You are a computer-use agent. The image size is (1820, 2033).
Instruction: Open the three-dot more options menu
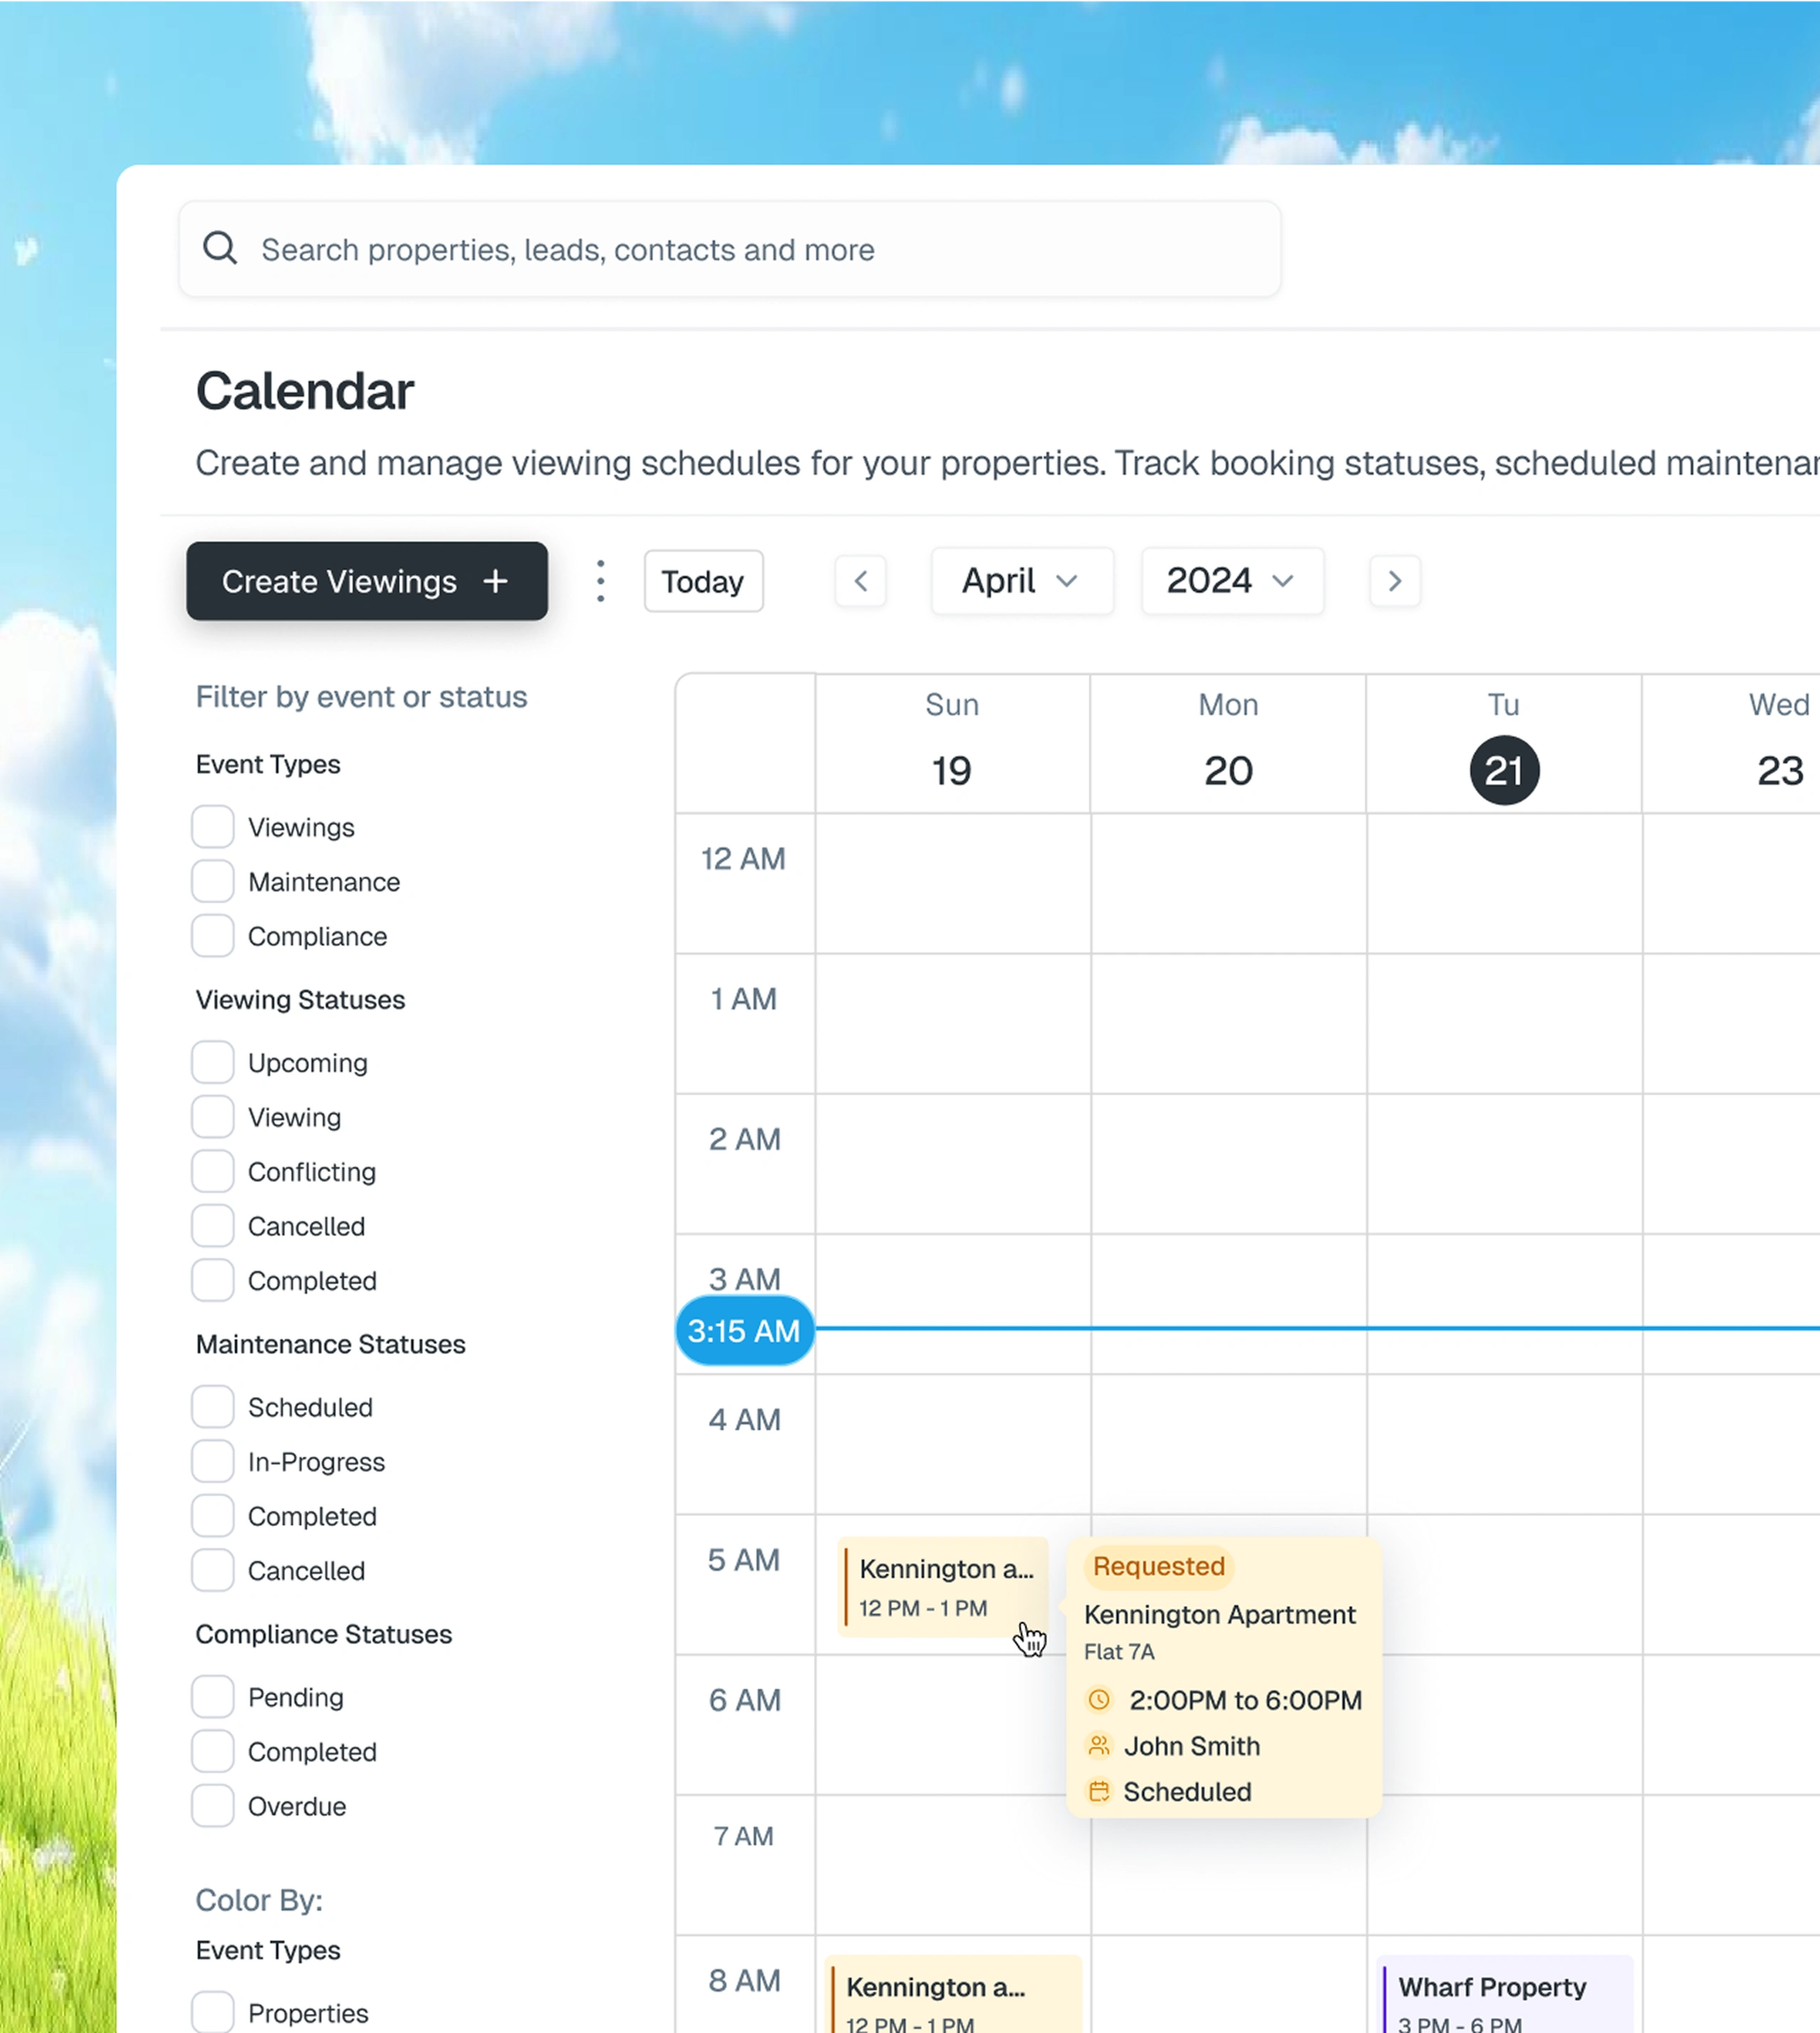pos(600,581)
